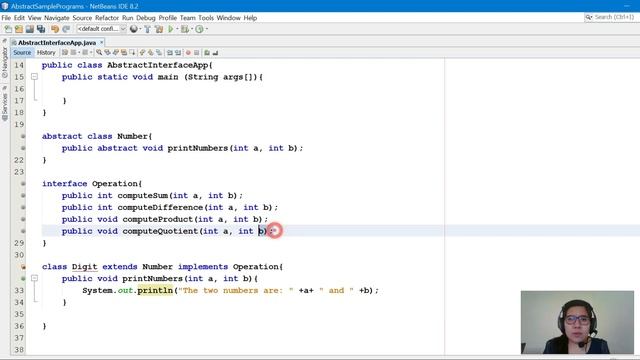Viewport: 640px width, 360px height.
Task: Open the Team menu
Action: [x=188, y=18]
